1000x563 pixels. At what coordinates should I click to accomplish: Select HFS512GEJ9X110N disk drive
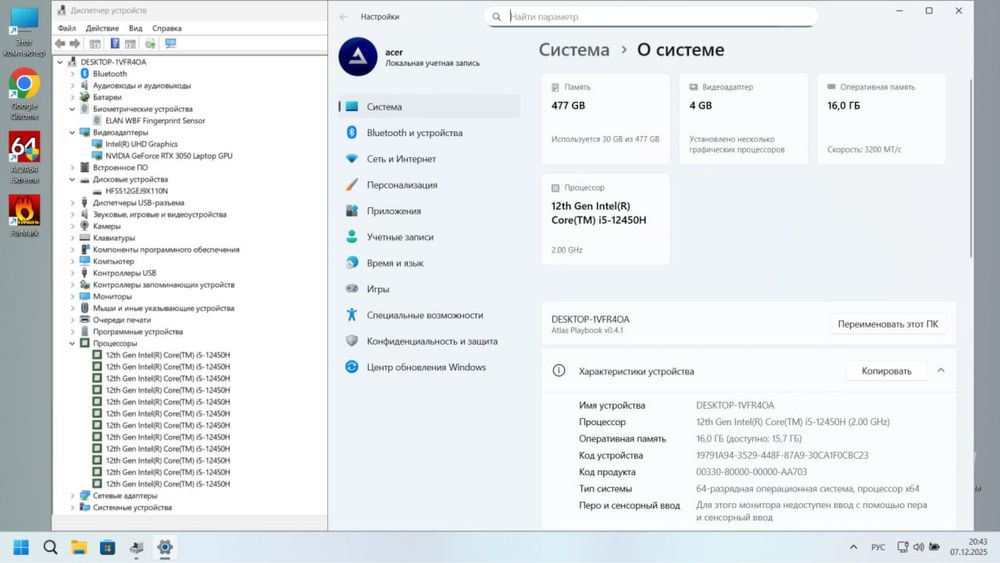point(136,191)
